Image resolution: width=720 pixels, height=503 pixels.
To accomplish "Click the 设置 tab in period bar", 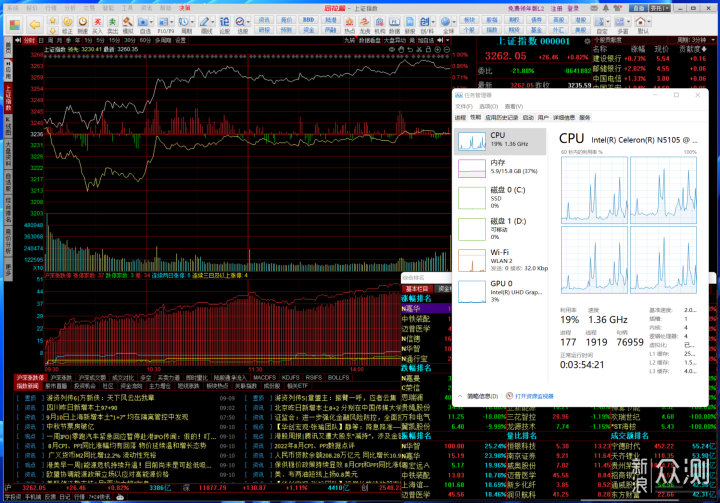I will click(180, 40).
